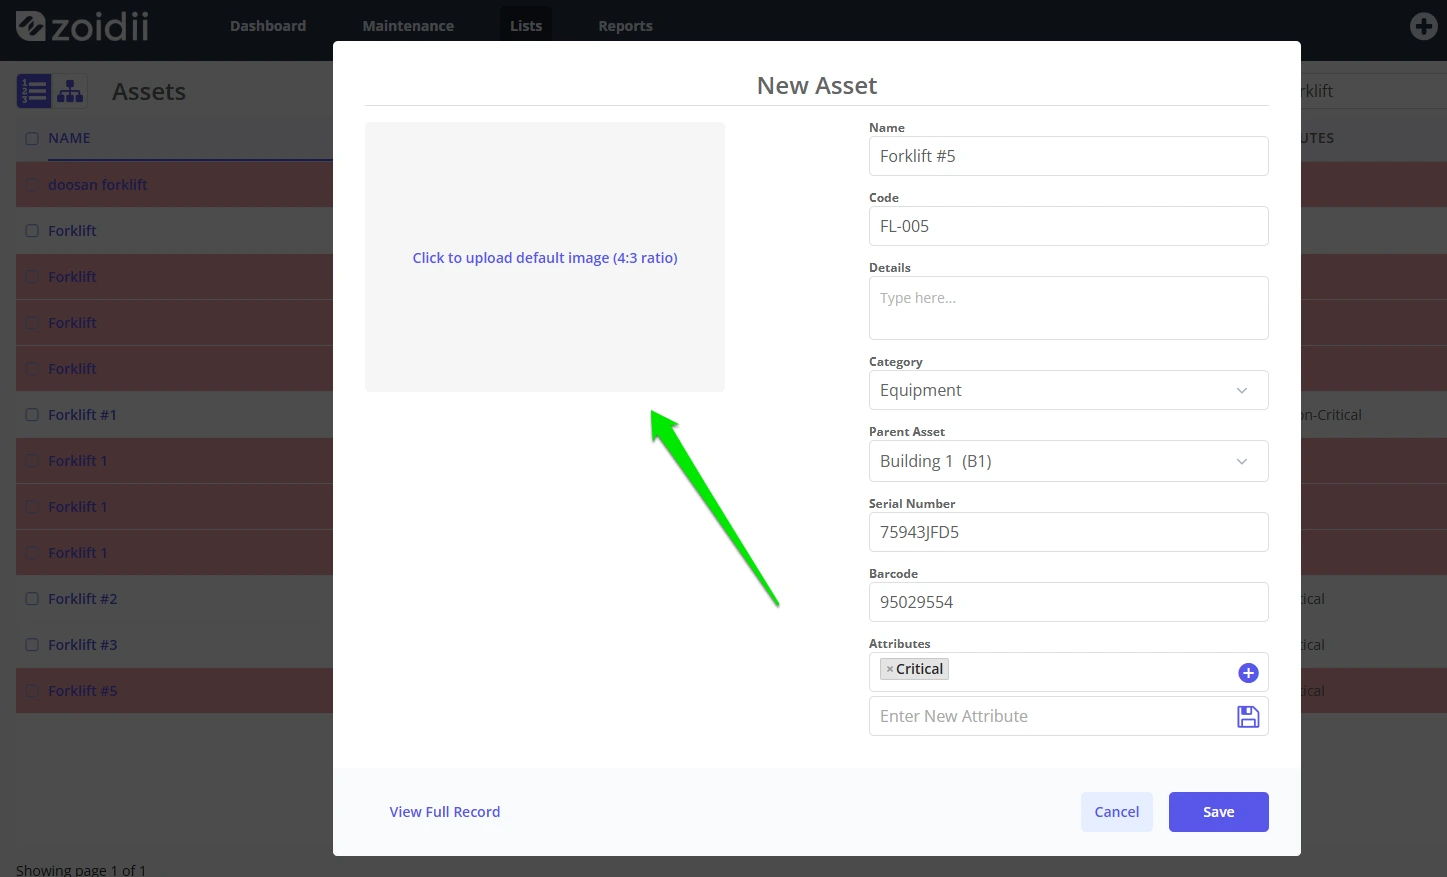Image resolution: width=1447 pixels, height=877 pixels.
Task: Go to the Dashboard menu item
Action: pyautogui.click(x=268, y=26)
